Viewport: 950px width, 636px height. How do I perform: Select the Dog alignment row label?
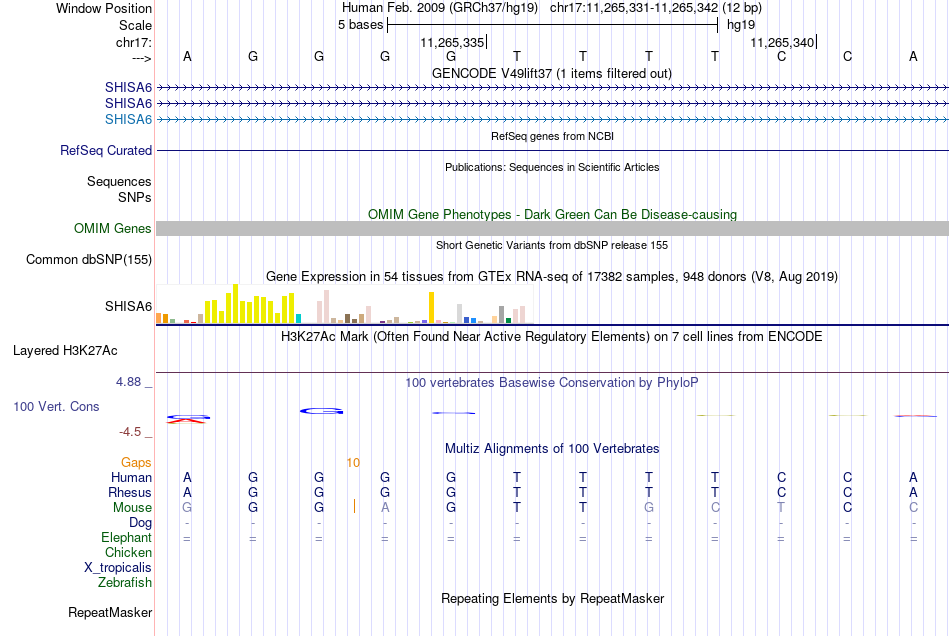(140, 522)
